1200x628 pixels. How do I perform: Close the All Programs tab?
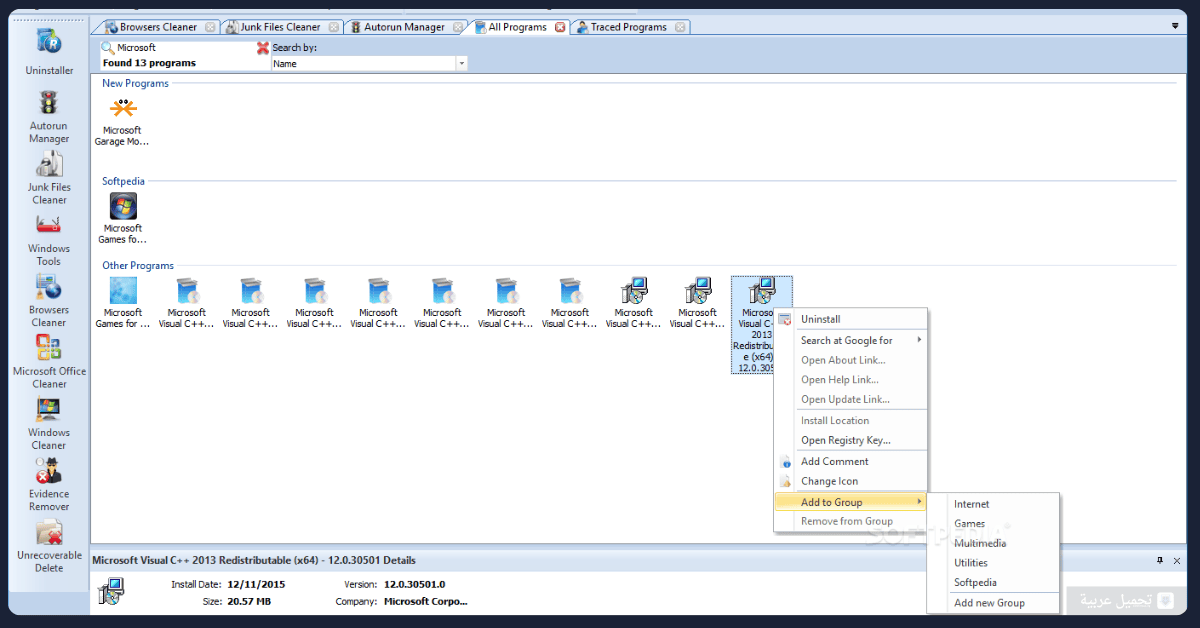coord(559,27)
